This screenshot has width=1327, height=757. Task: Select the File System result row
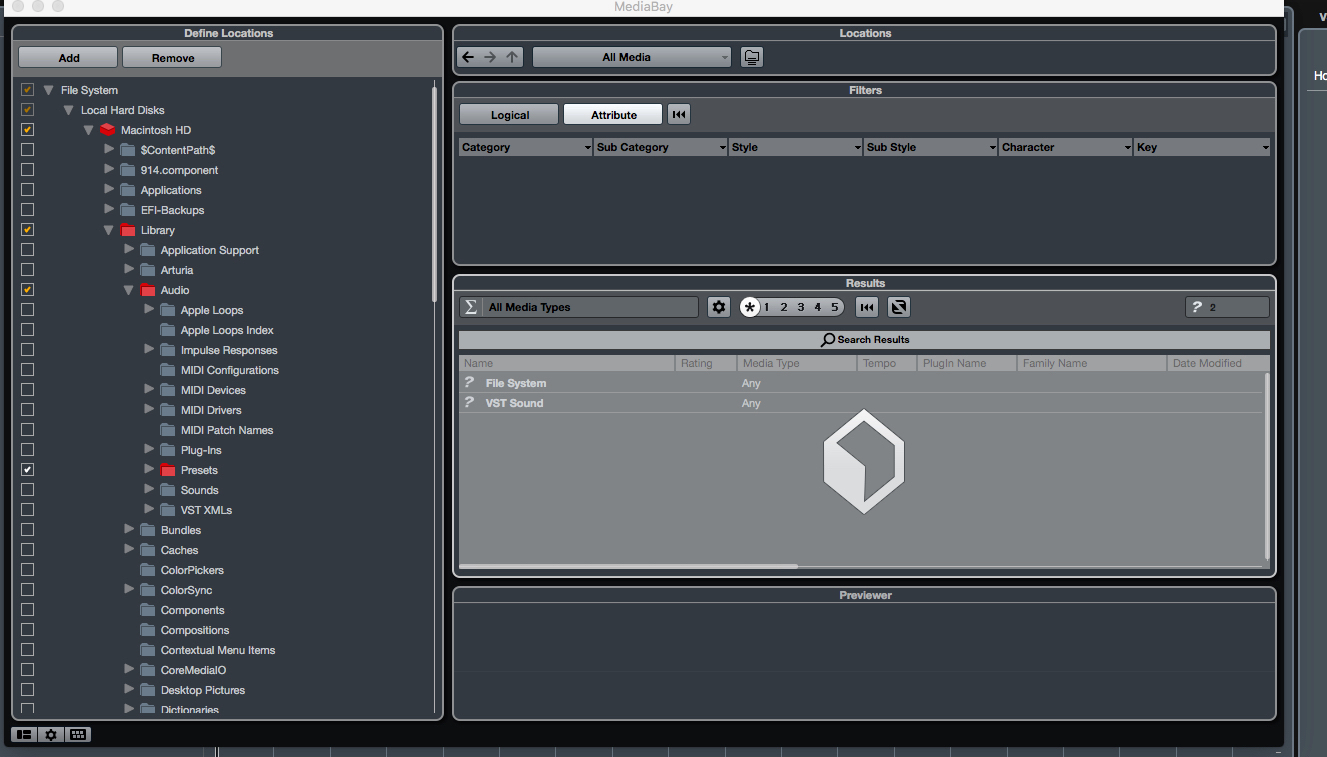click(x=862, y=383)
